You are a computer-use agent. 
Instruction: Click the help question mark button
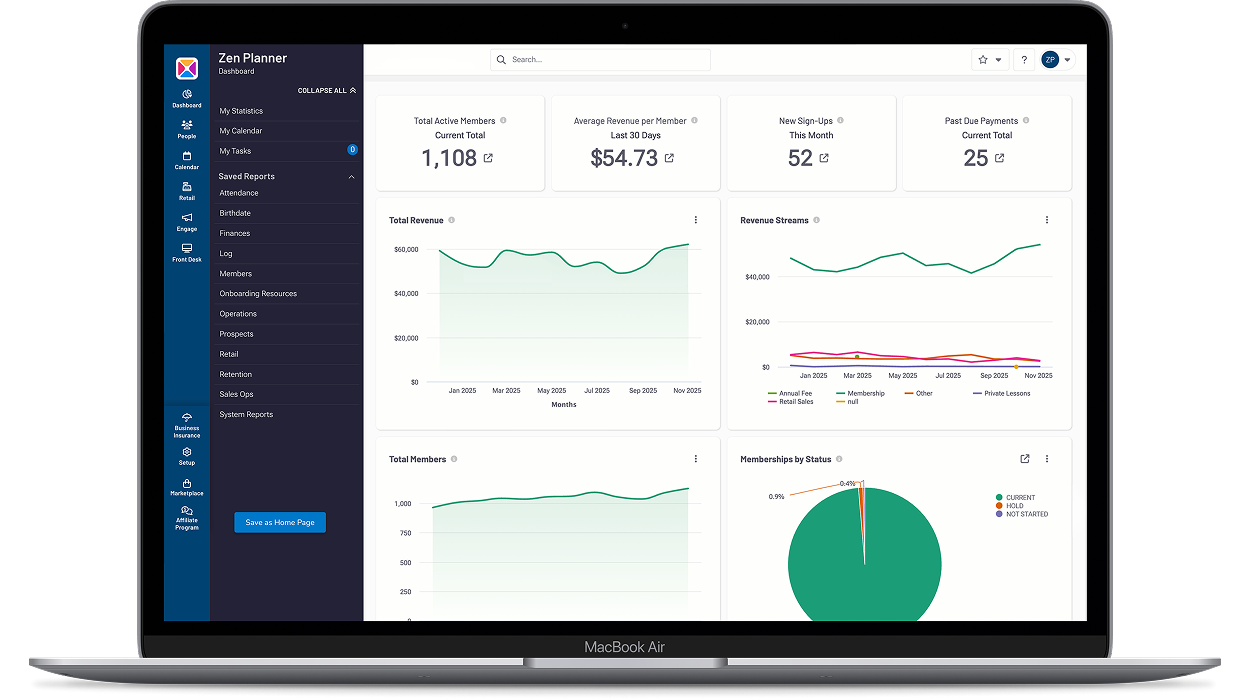coord(1024,60)
